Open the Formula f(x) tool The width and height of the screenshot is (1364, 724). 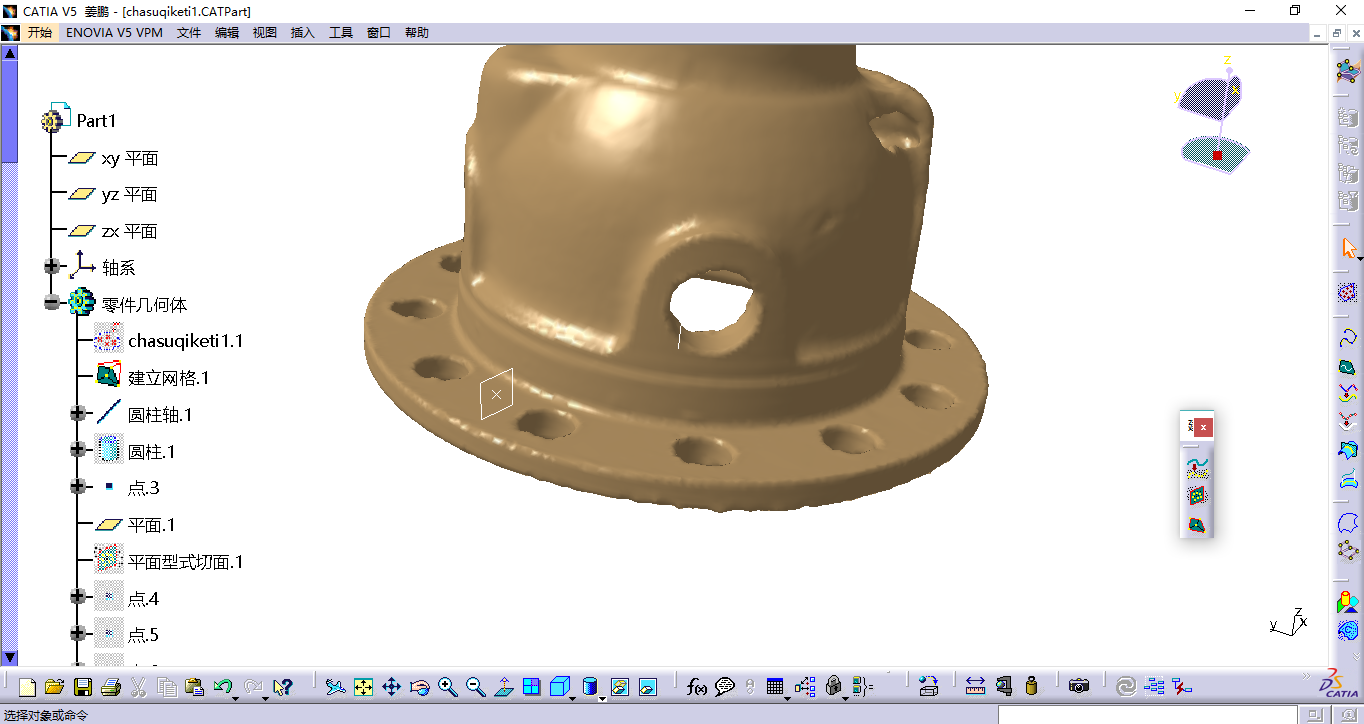[697, 687]
